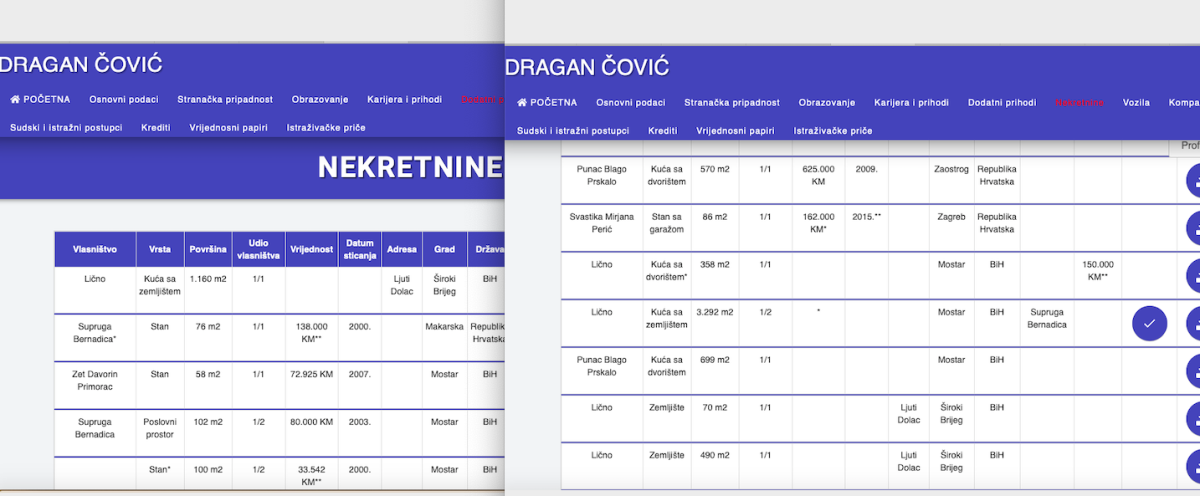Screen dimensions: 1200x496
Task: Click the Vrijednost column header
Action: (311, 249)
